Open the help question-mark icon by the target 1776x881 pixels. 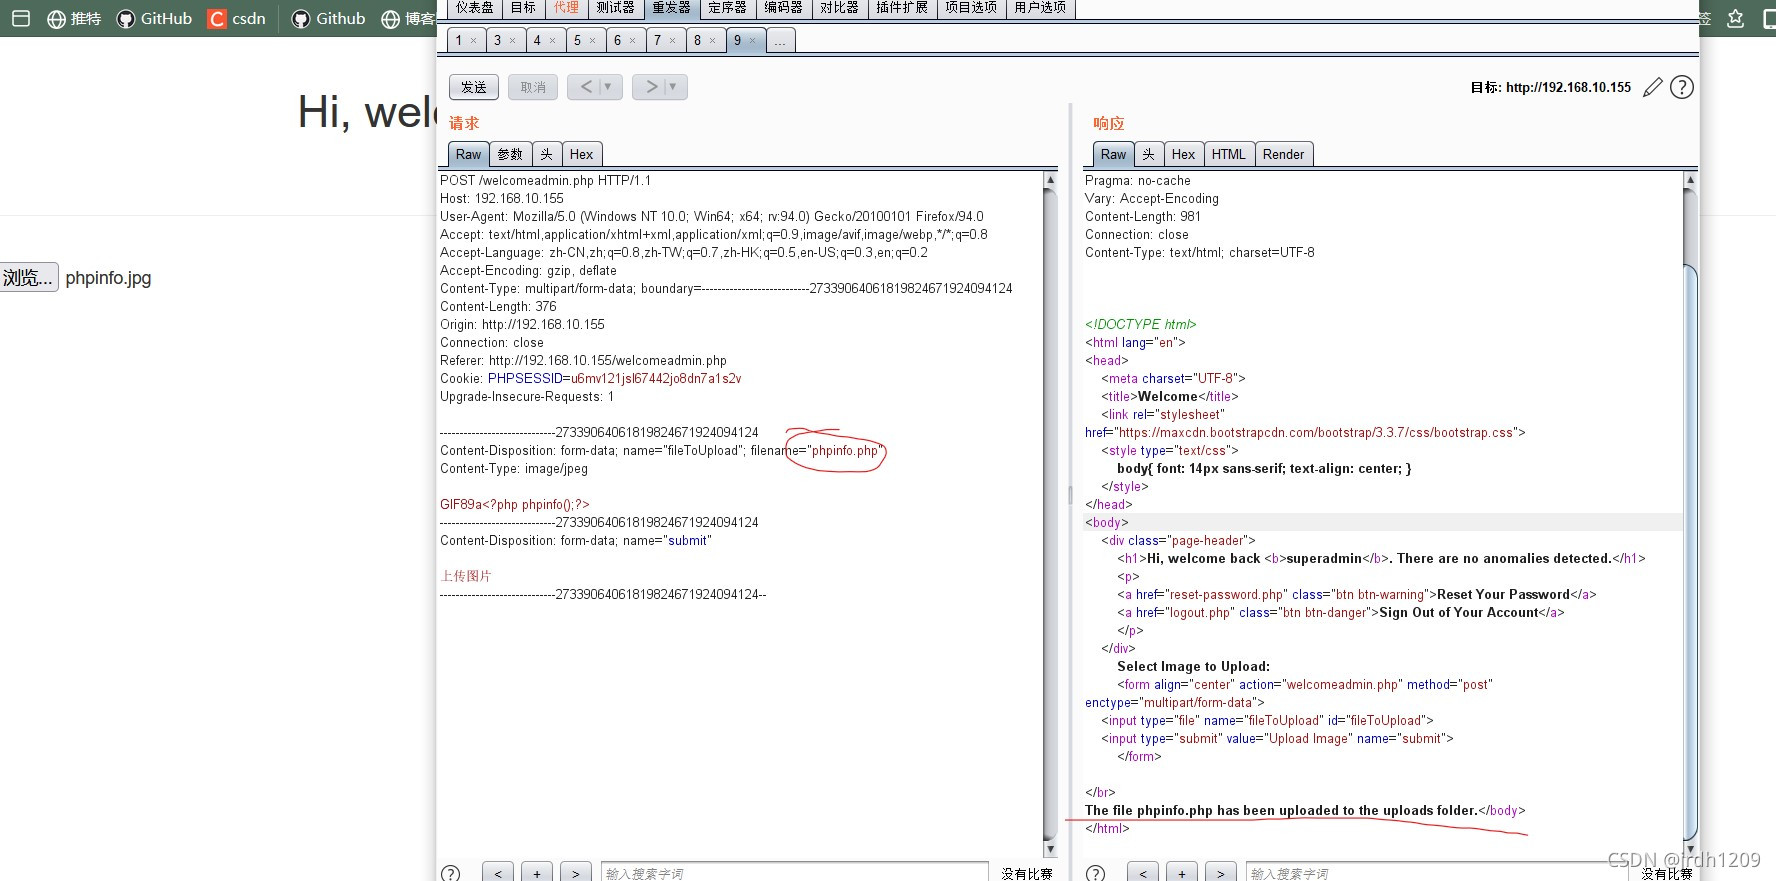(x=1682, y=87)
